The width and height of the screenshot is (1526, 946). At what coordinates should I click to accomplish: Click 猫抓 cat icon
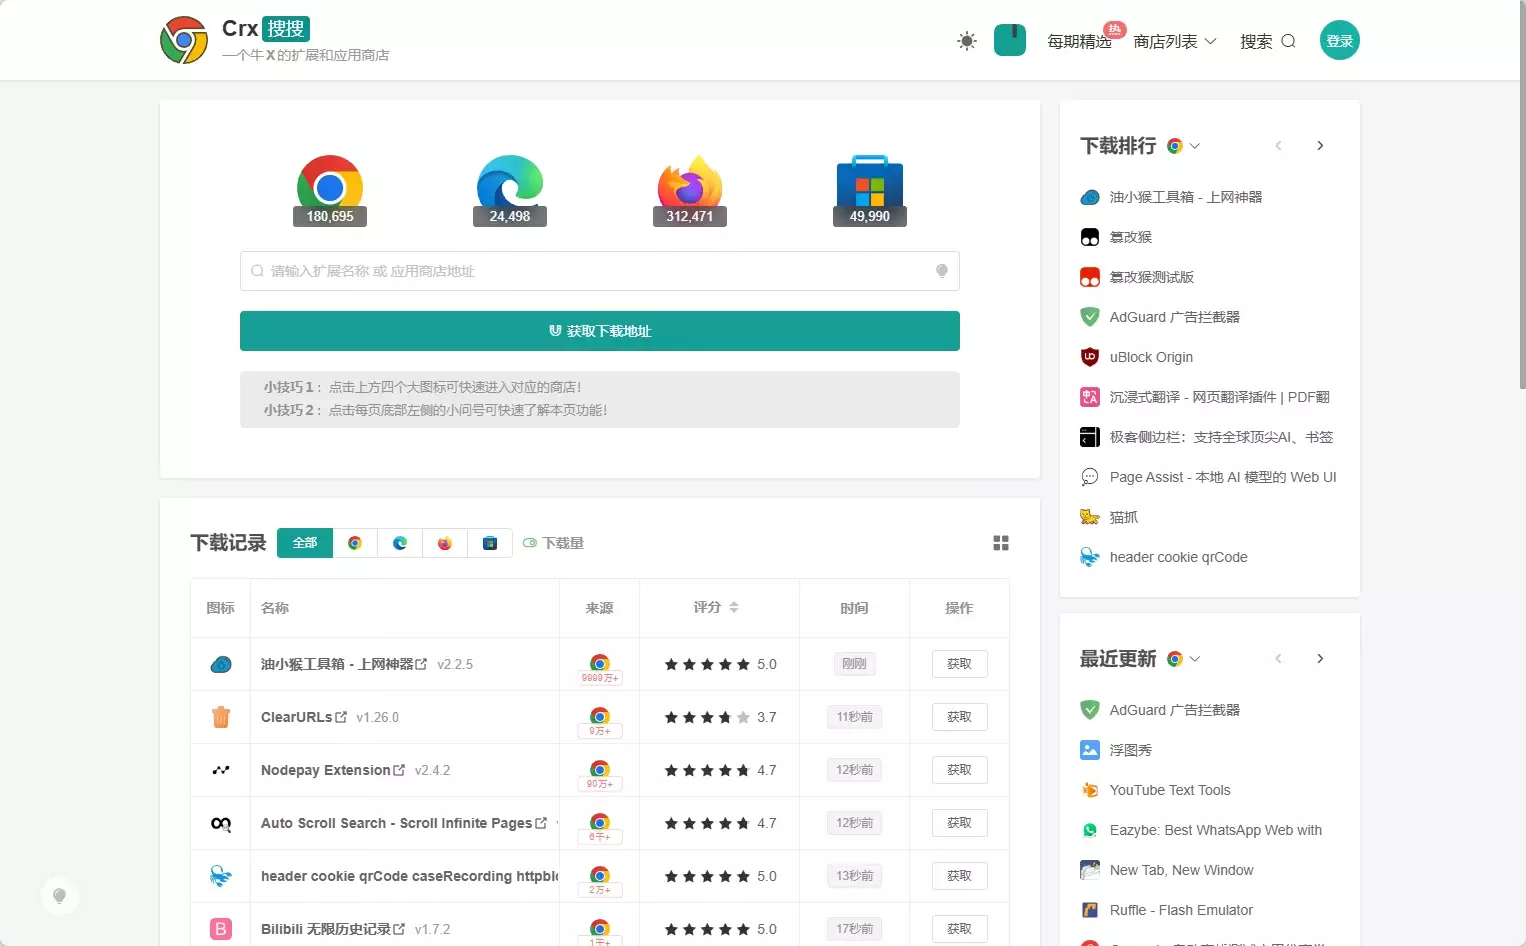tap(1090, 517)
